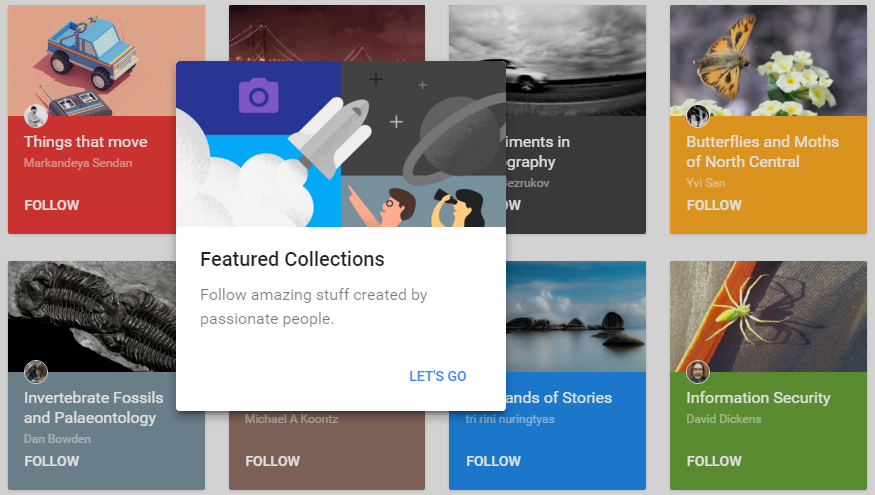Follow the Things that move collection
The height and width of the screenshot is (495, 875).
click(x=51, y=205)
